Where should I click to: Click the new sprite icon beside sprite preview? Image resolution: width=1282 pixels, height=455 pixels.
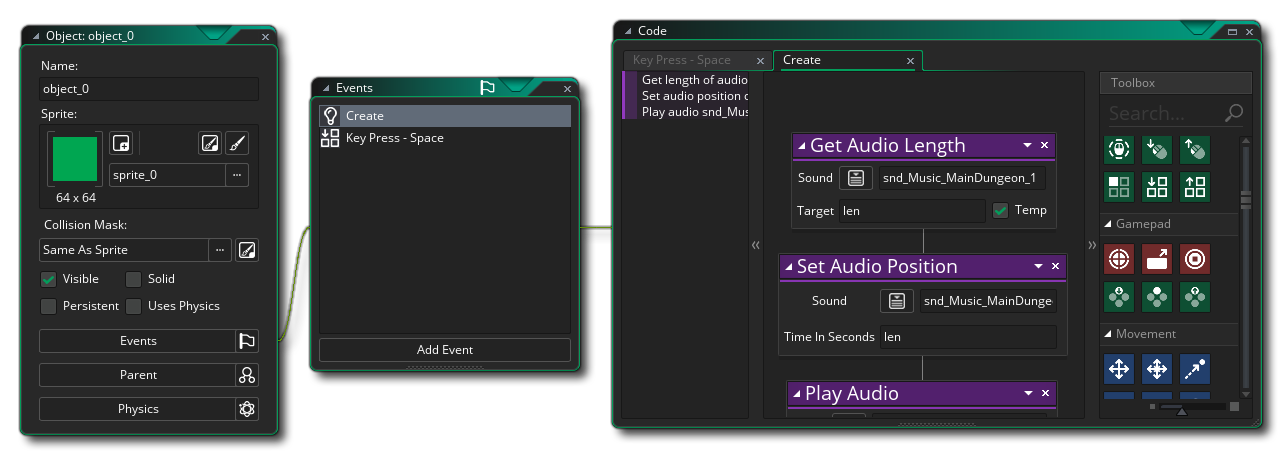coord(120,143)
